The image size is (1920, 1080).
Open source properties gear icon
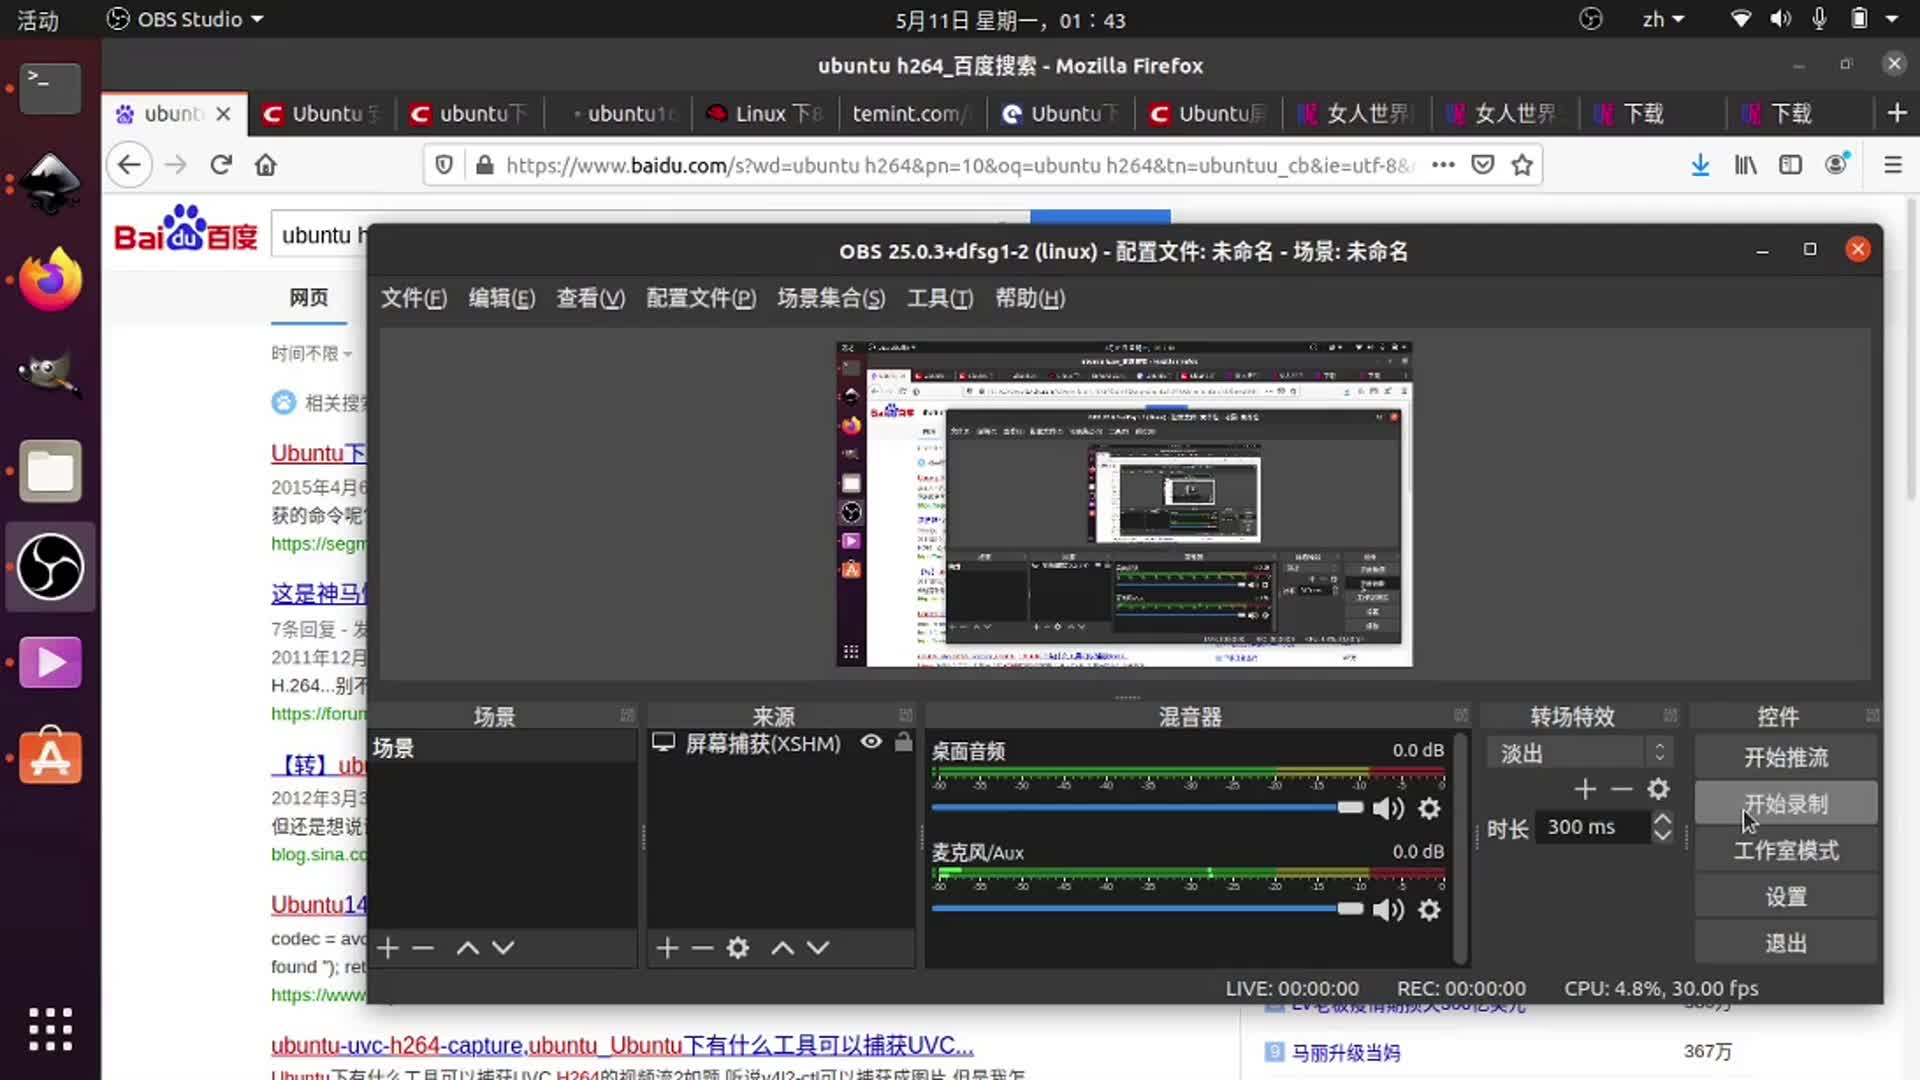[738, 947]
